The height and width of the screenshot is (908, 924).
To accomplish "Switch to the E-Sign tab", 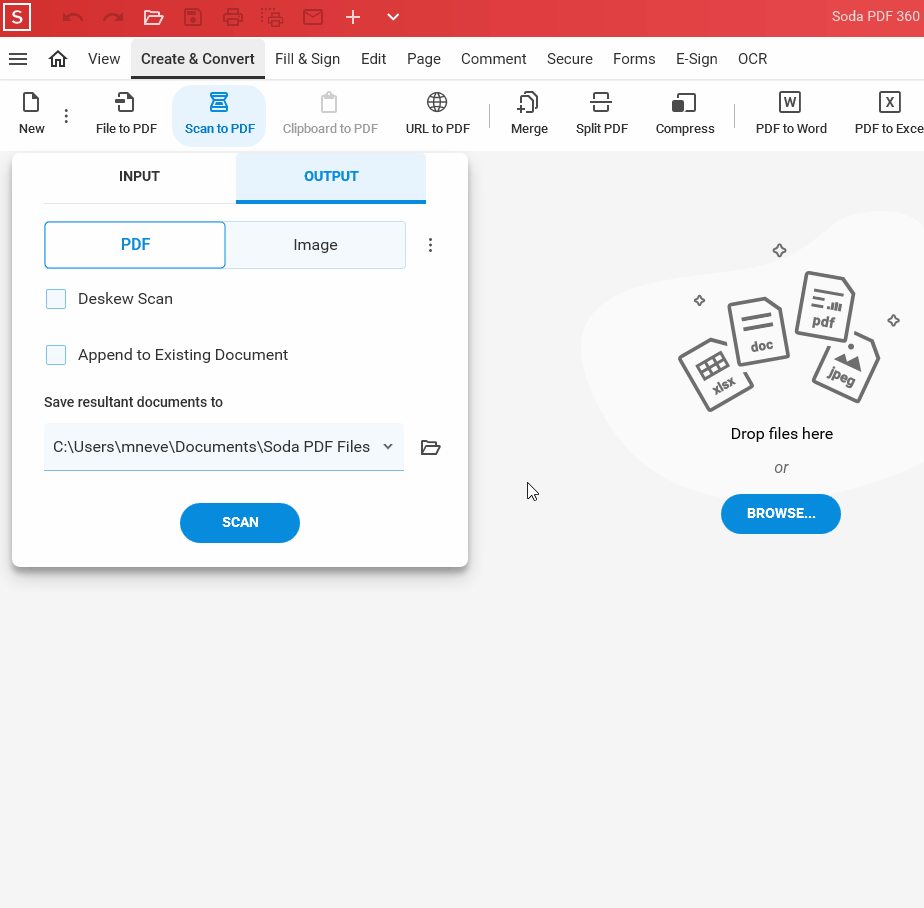I will point(697,59).
